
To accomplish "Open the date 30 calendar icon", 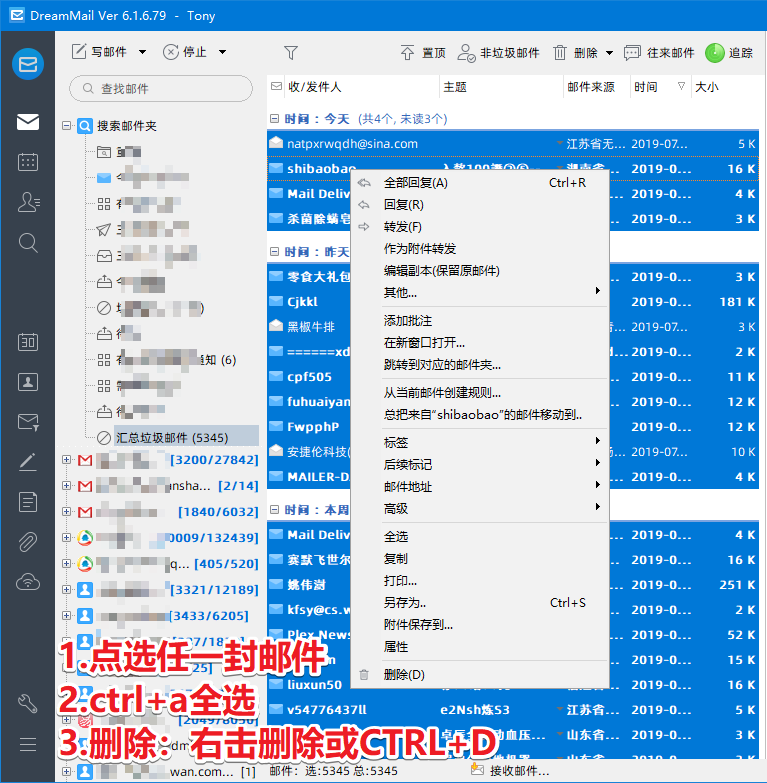I will click(x=28, y=342).
